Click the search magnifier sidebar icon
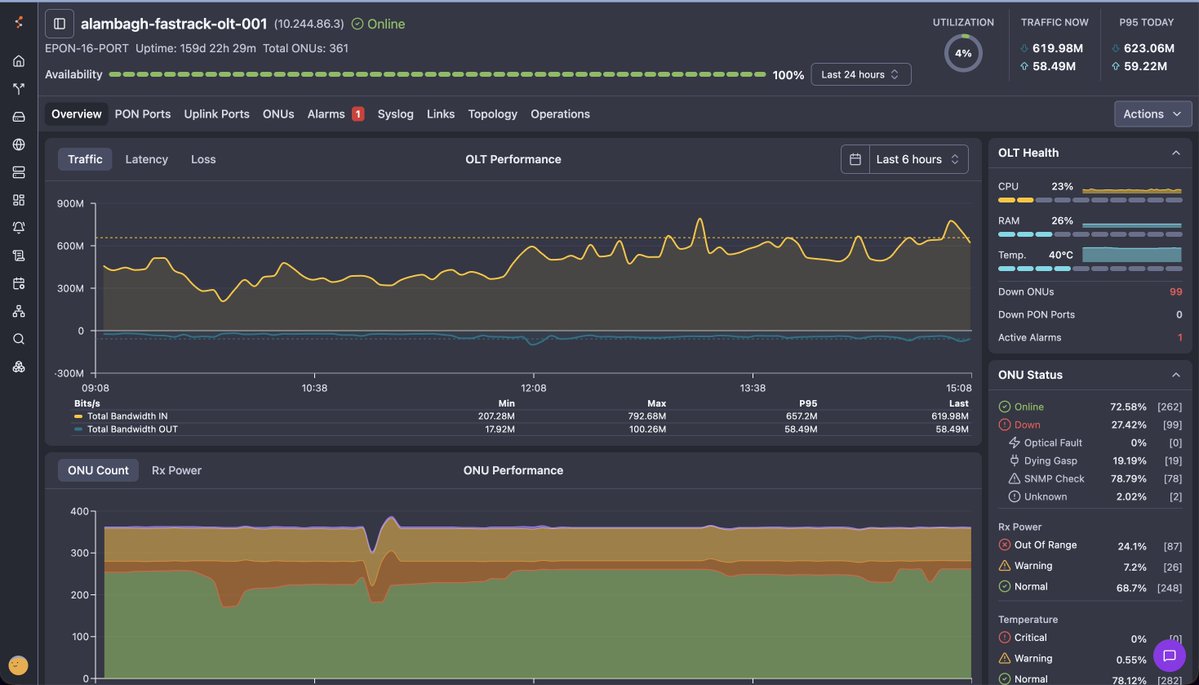The width and height of the screenshot is (1199, 685). [19, 339]
